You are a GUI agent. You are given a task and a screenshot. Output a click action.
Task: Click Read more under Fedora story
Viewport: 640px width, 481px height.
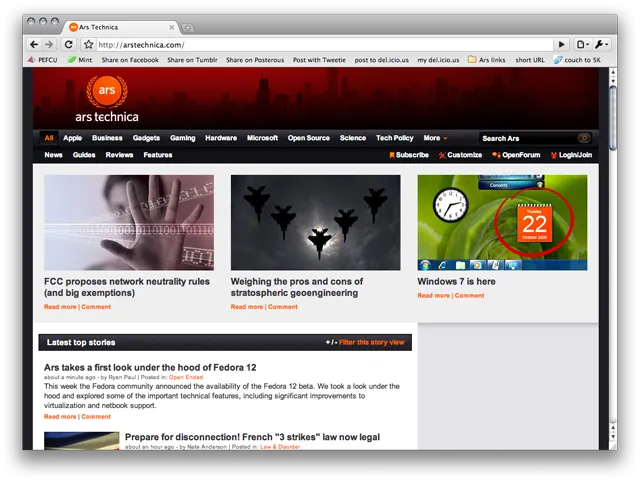pos(60,416)
